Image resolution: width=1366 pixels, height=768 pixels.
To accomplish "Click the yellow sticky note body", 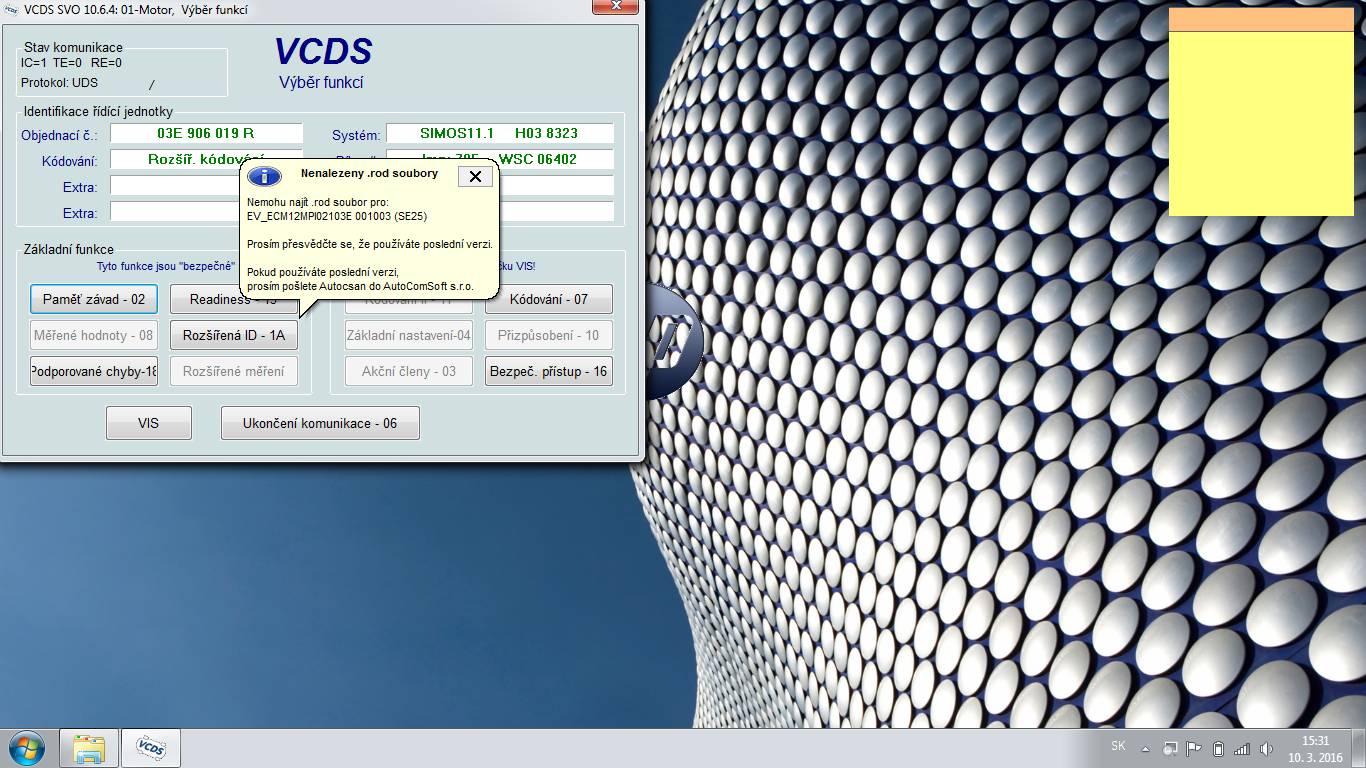I will [1261, 123].
